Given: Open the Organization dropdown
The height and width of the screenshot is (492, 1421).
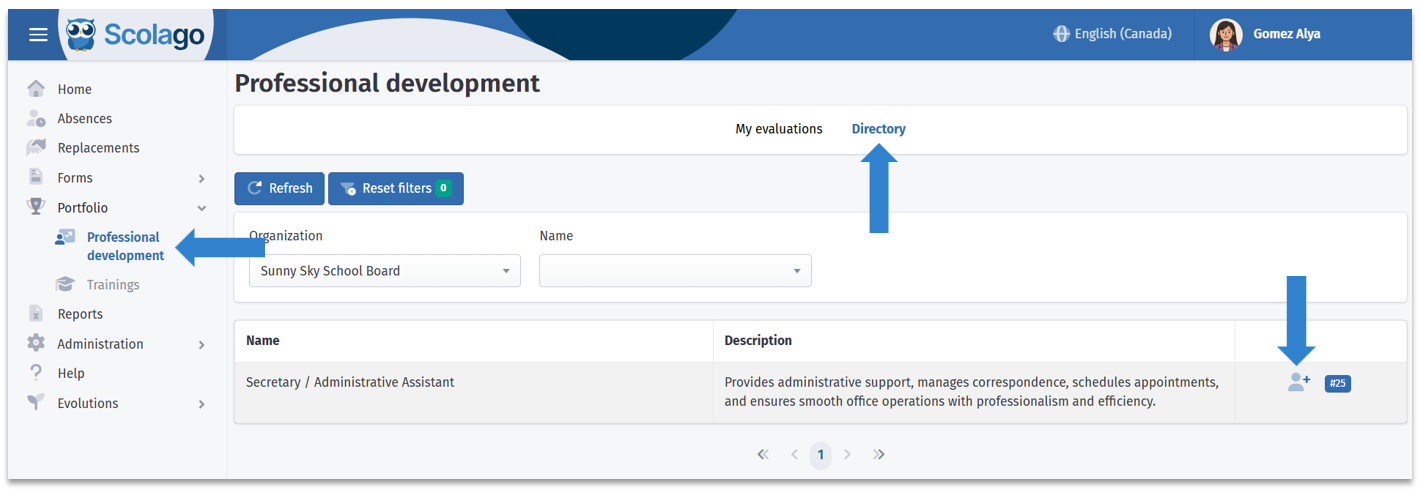Looking at the screenshot, I should point(385,271).
